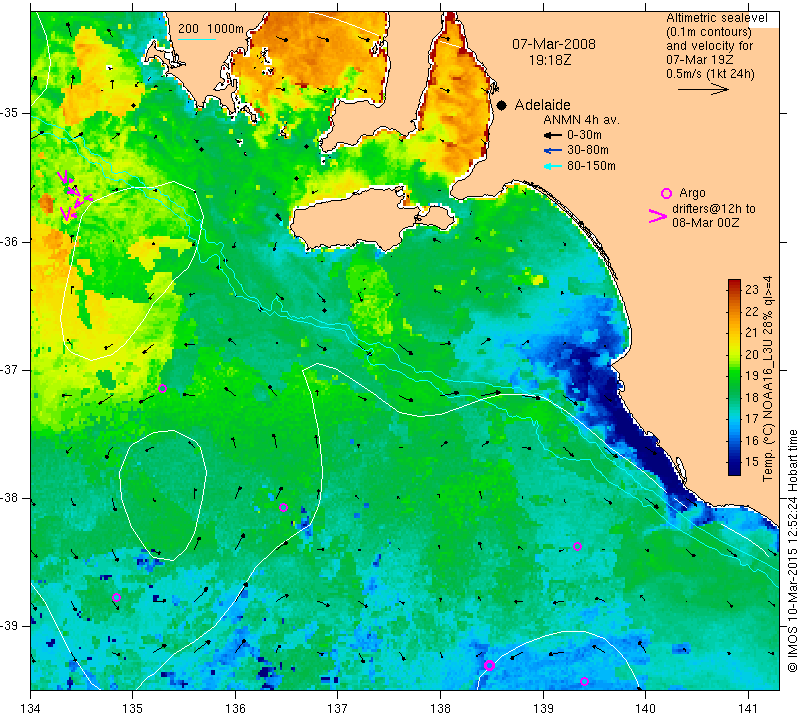The image size is (800, 720).
Task: Click Argo float circle near 136.5E 38.1S
Action: tap(284, 507)
